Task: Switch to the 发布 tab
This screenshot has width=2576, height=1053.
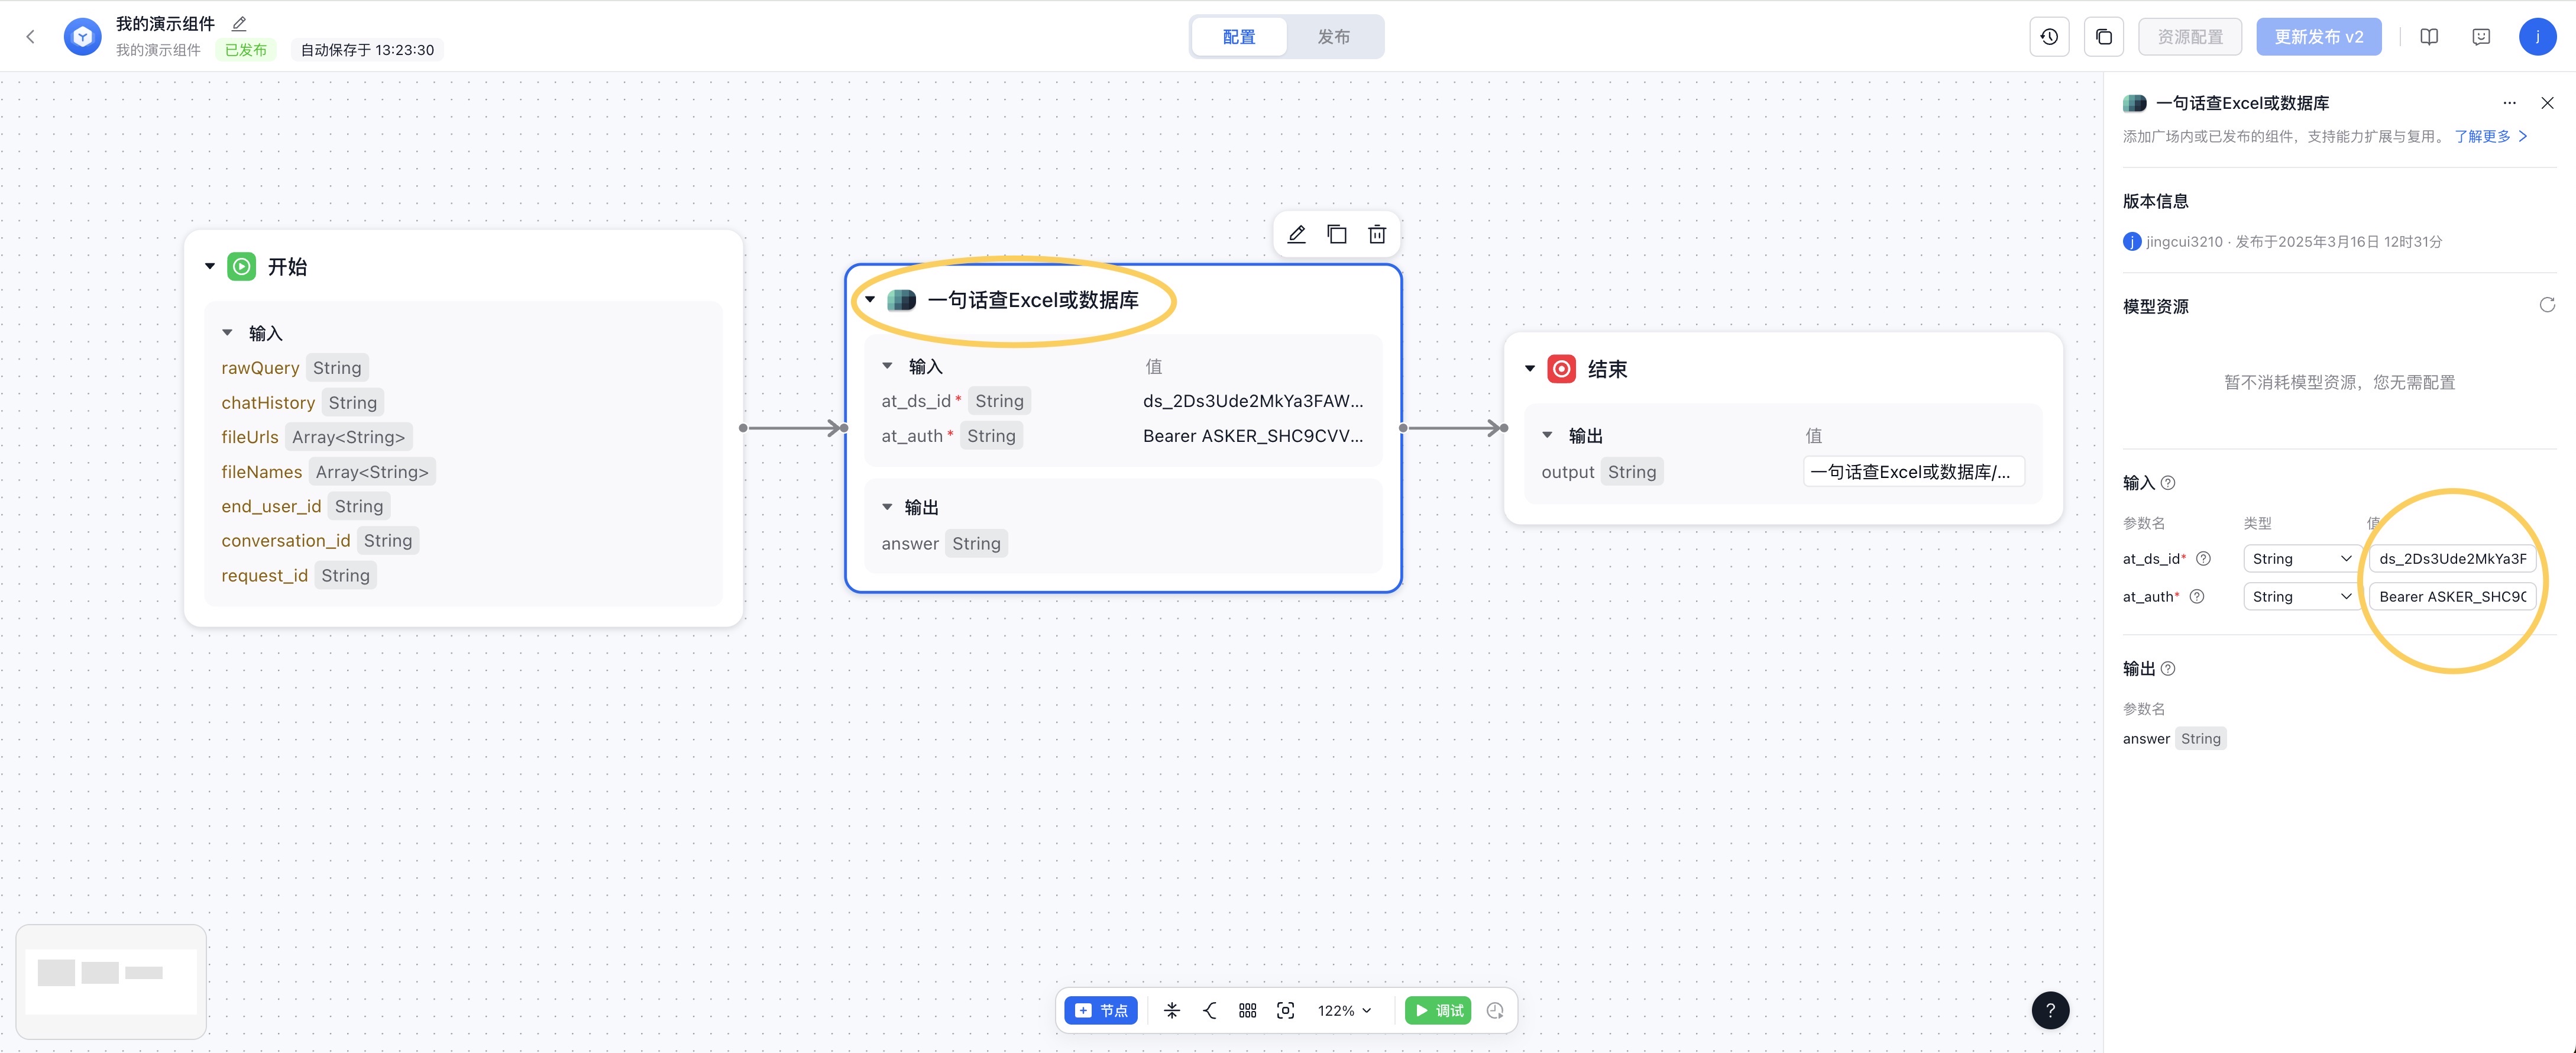Action: [1333, 37]
